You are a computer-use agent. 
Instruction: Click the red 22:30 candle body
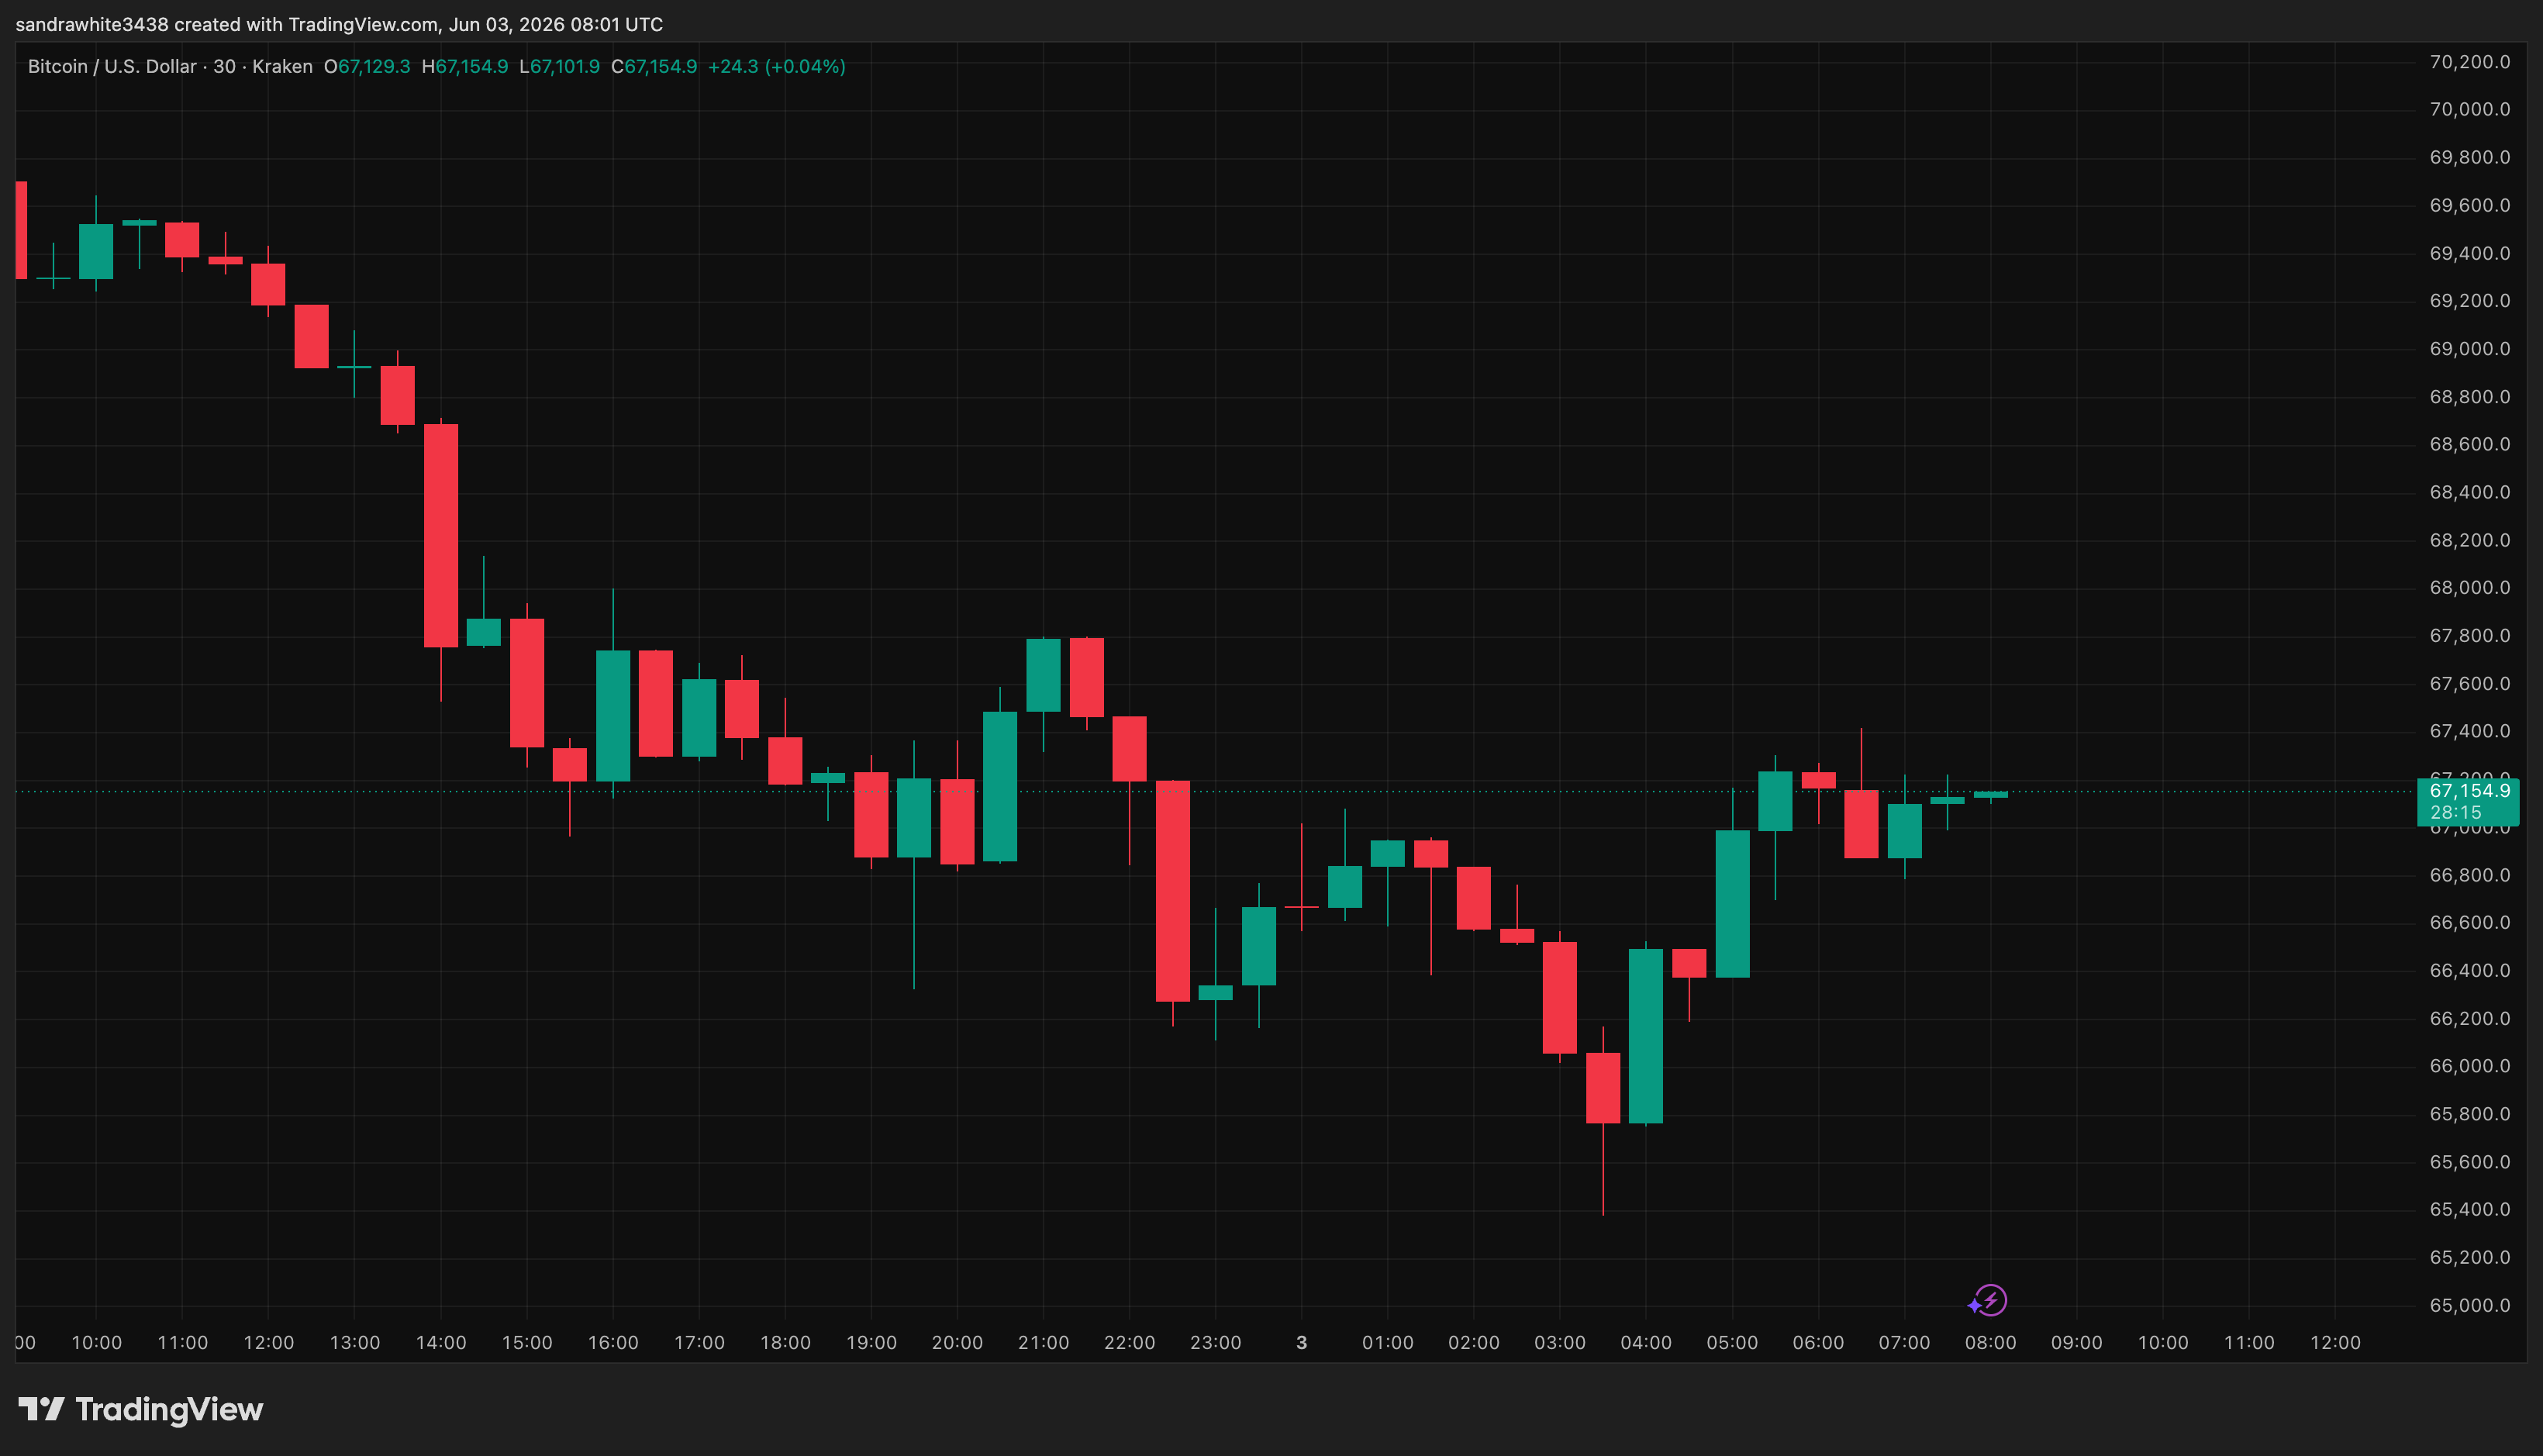1173,891
